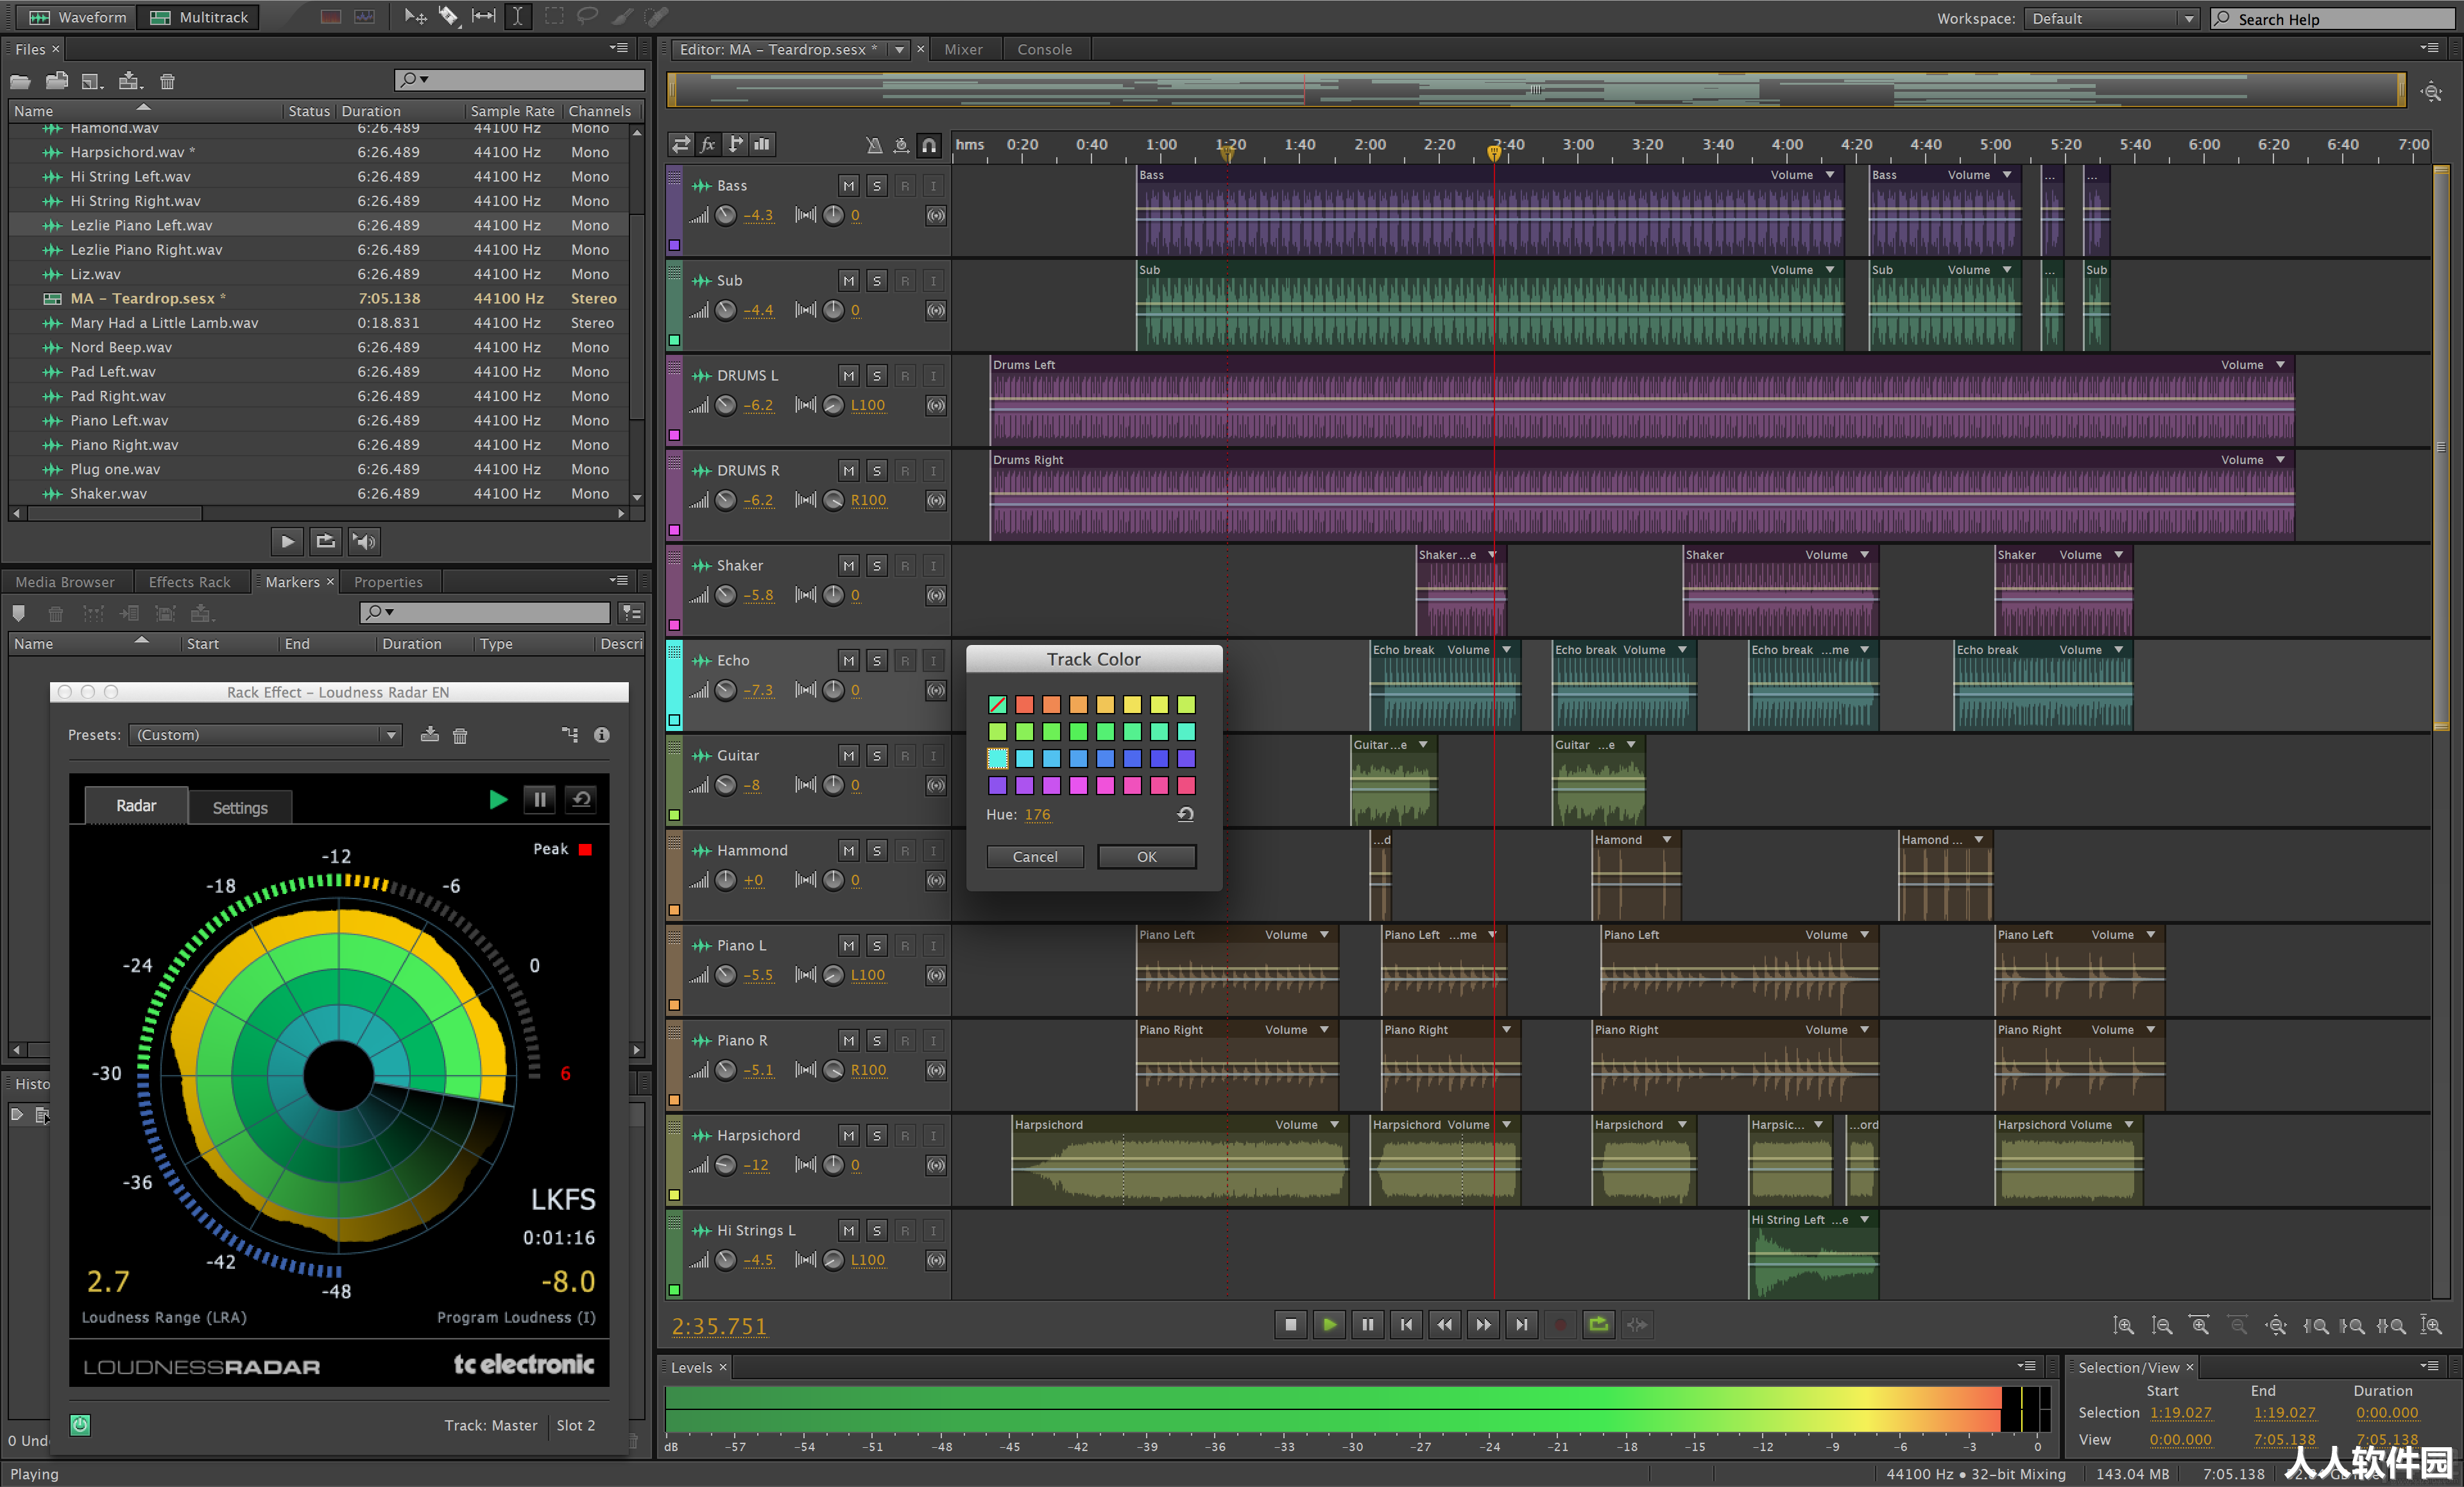Open file icon in Files panel

pyautogui.click(x=20, y=82)
